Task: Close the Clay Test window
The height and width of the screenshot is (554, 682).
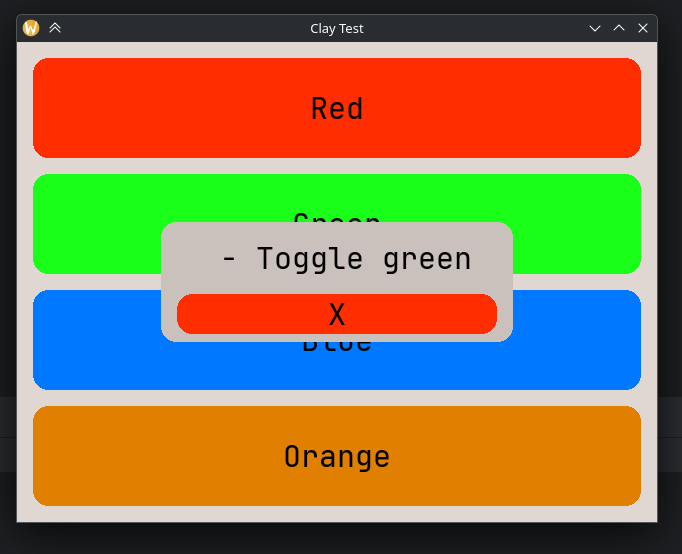Action: 643,28
